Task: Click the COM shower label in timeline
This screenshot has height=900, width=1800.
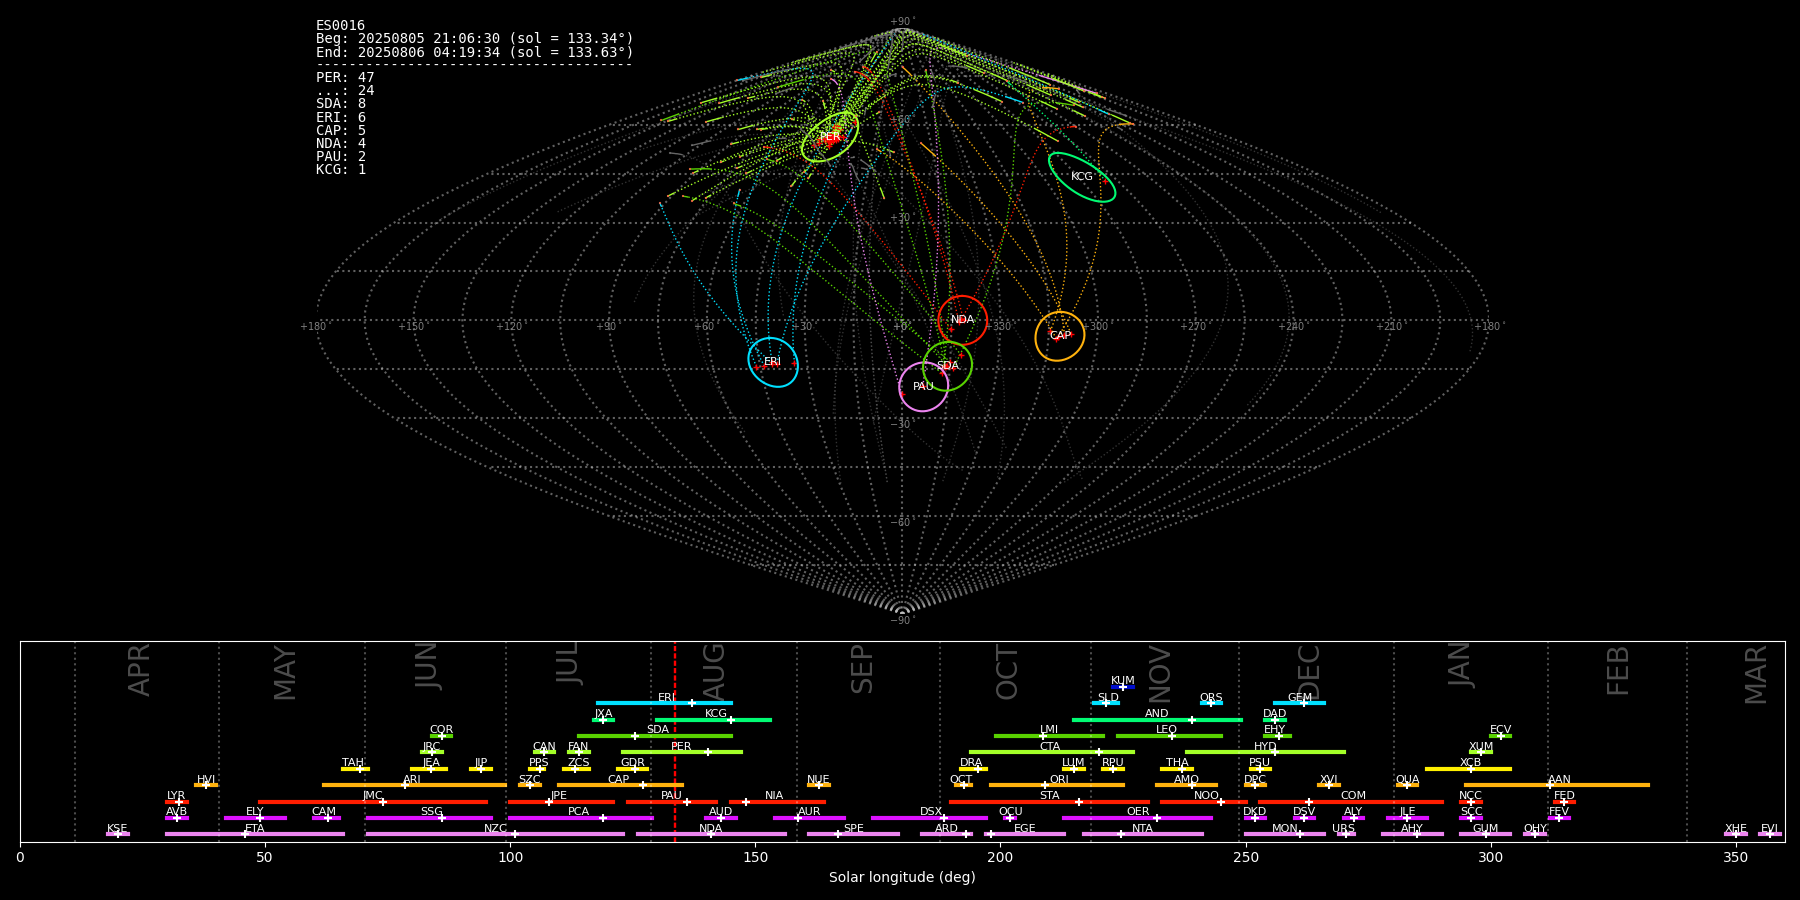Action: coord(1353,796)
